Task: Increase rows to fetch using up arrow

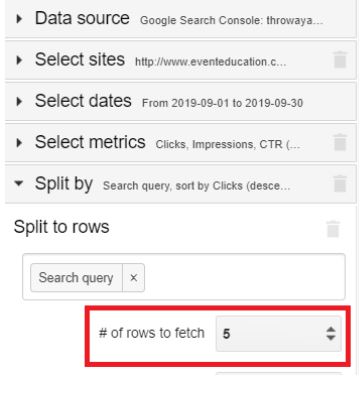Action: click(x=331, y=329)
